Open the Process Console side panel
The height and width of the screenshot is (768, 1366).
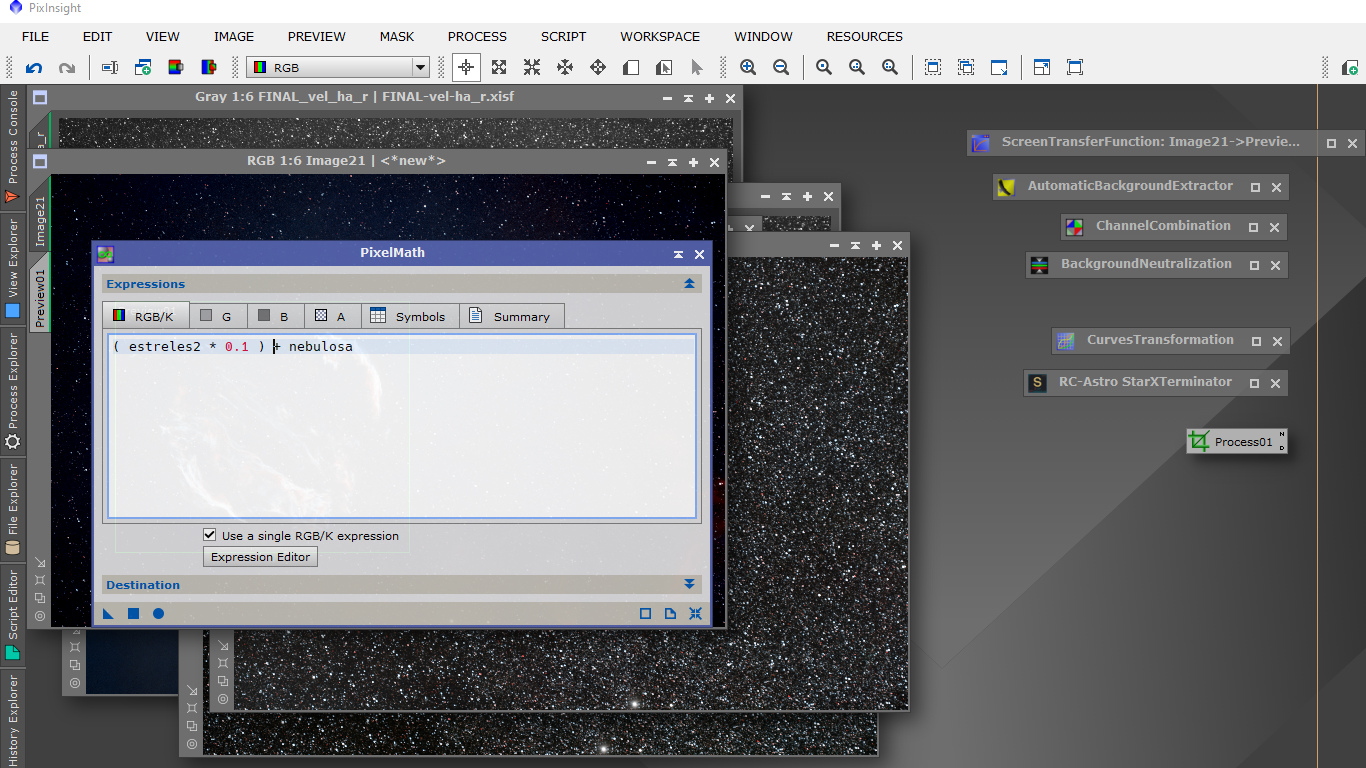tap(12, 146)
